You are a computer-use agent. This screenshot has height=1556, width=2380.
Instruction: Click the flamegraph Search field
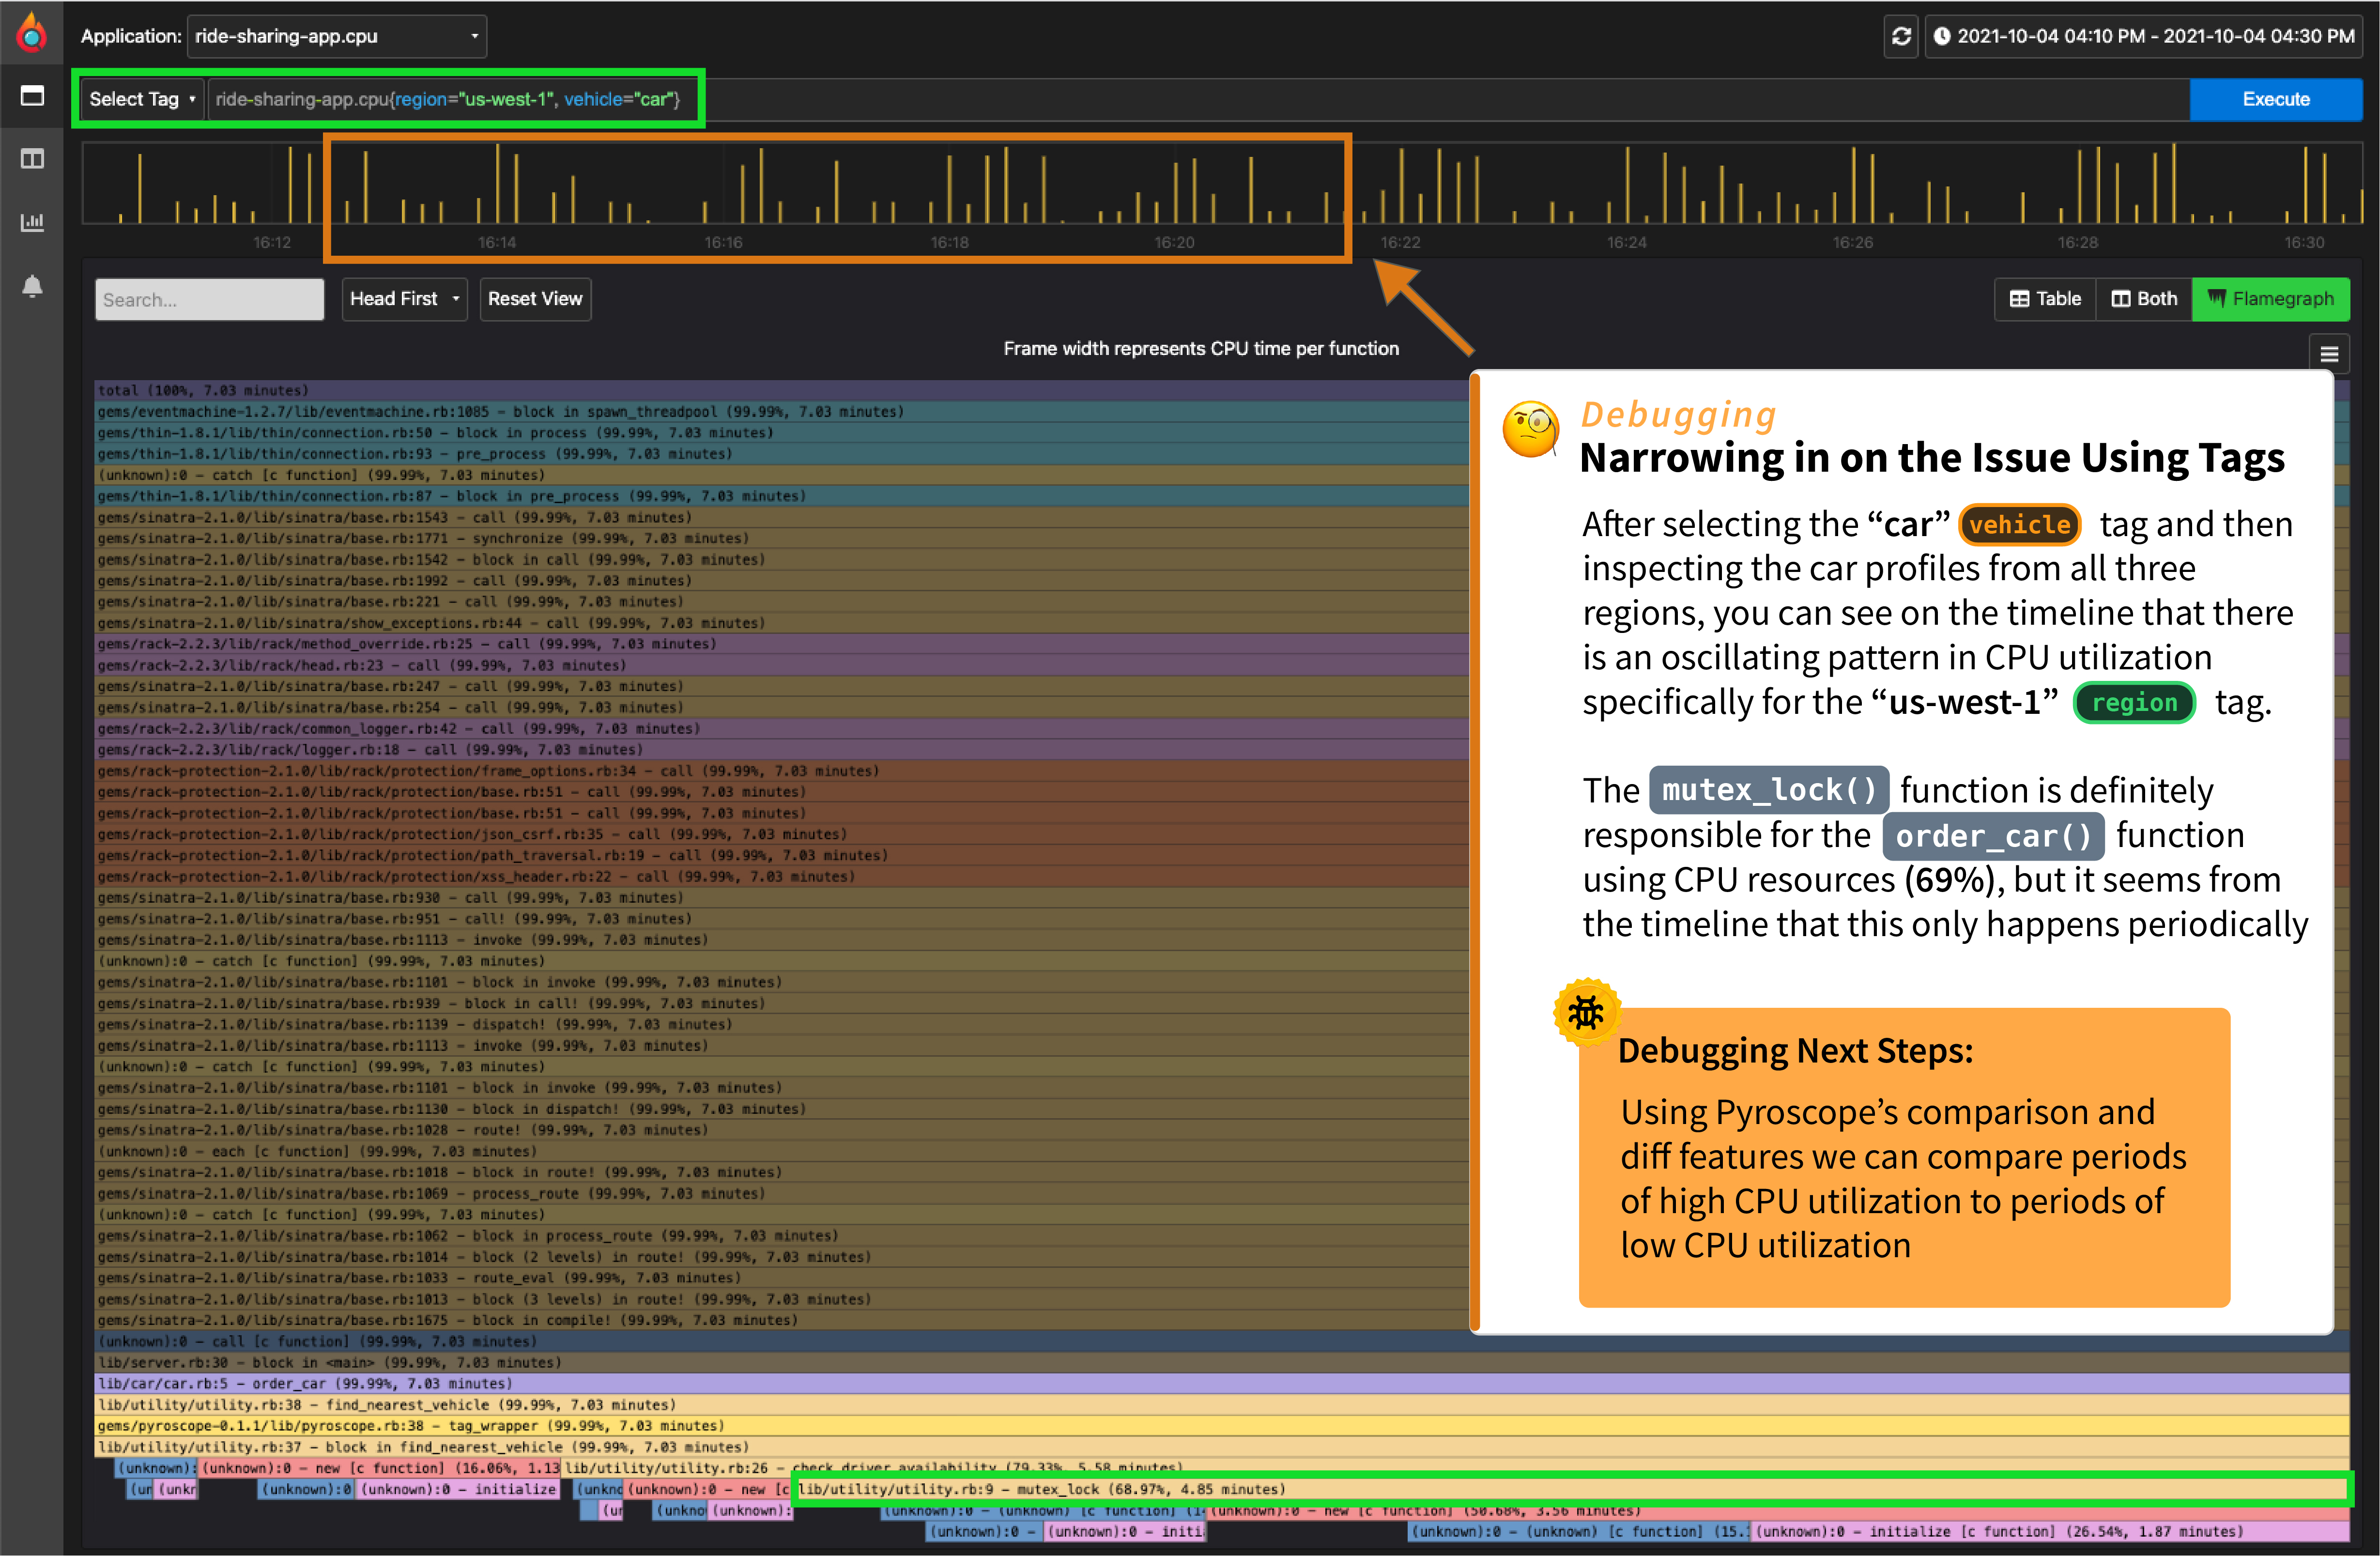[209, 300]
